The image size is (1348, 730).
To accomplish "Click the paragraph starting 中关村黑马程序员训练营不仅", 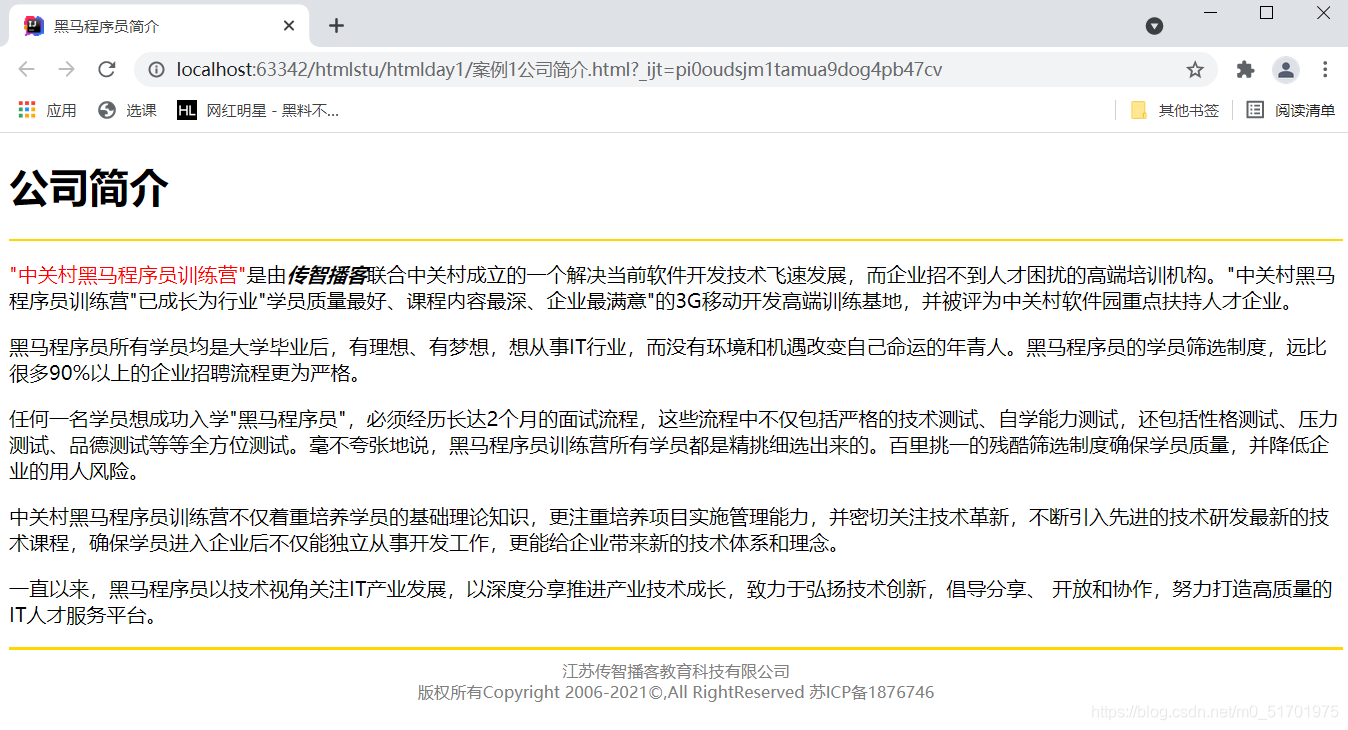I will point(669,530).
